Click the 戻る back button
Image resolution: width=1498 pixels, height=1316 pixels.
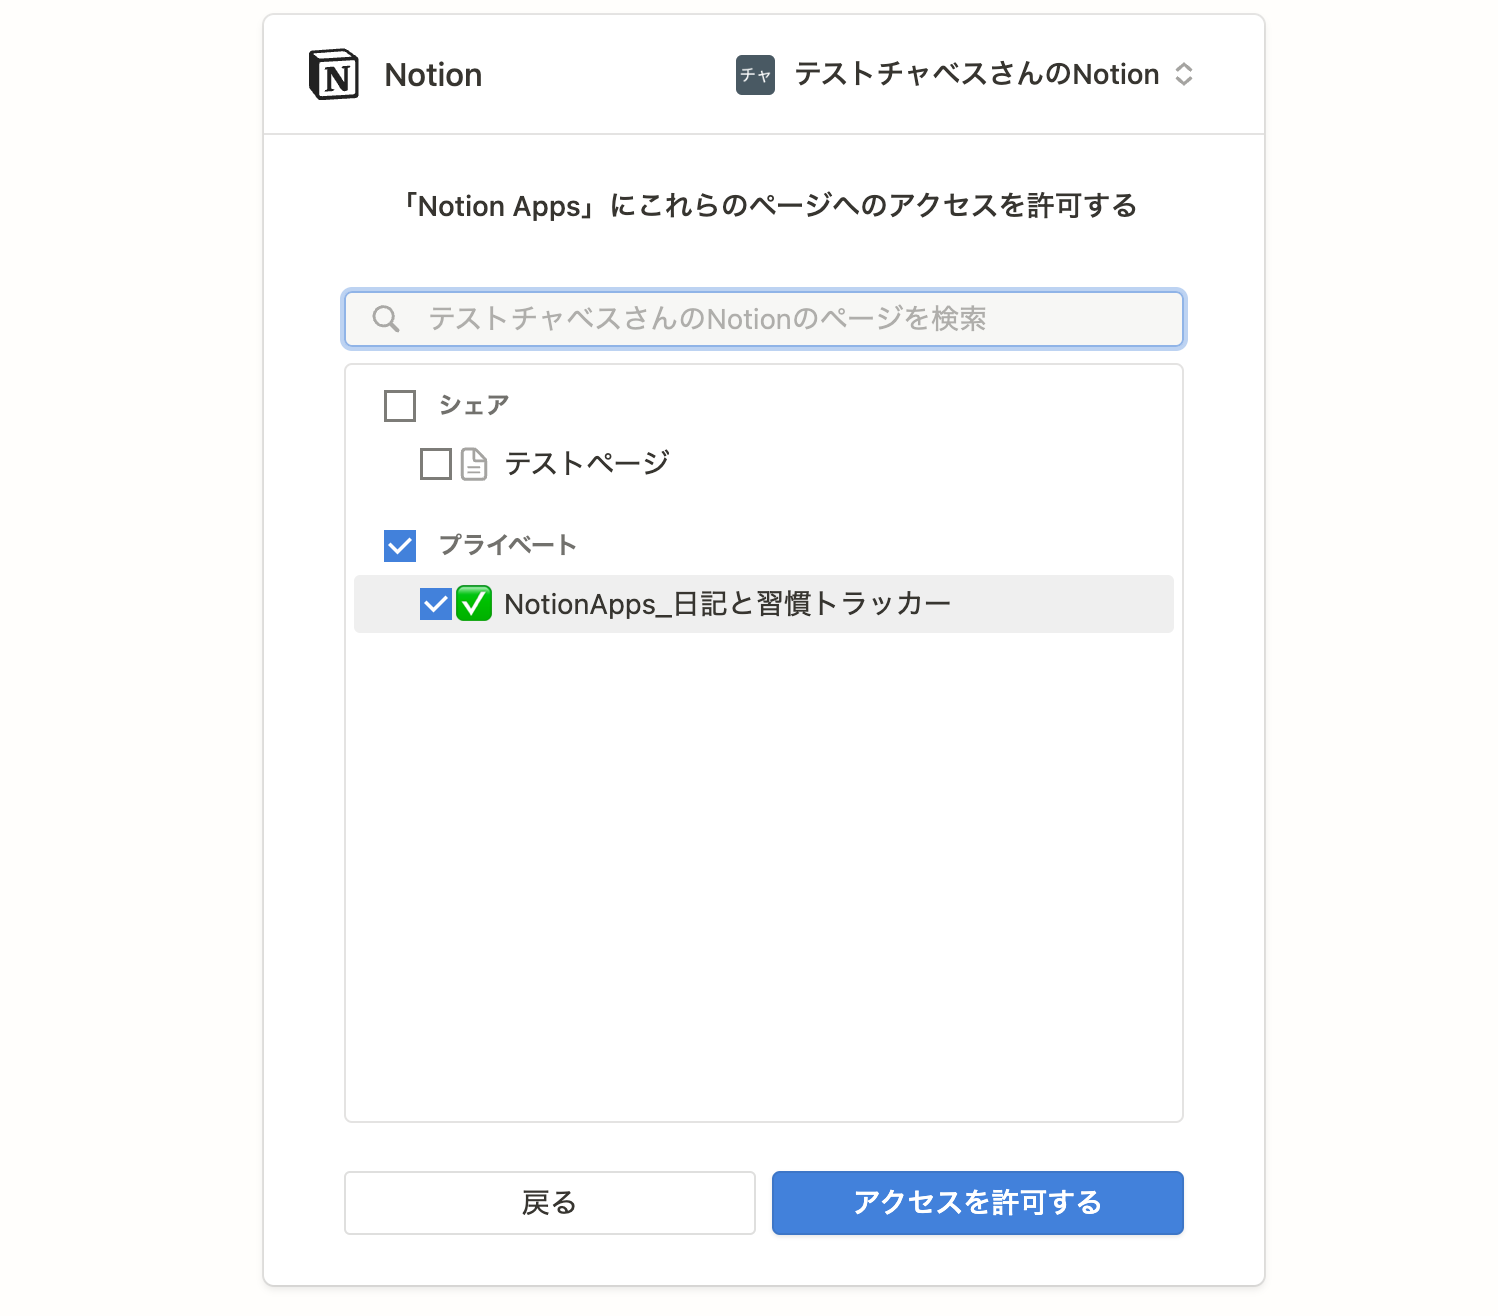(x=550, y=1203)
